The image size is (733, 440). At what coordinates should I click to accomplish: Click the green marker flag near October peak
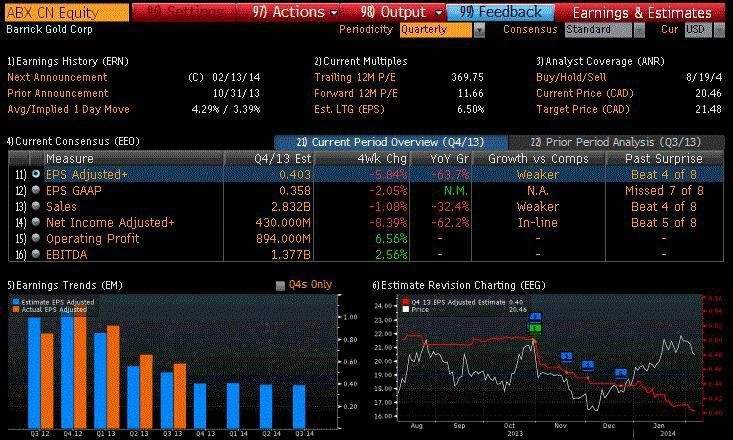[x=535, y=328]
